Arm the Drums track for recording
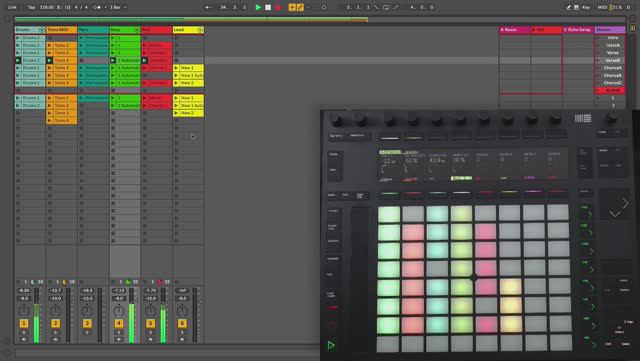This screenshot has width=640, height=361. (x=24, y=339)
